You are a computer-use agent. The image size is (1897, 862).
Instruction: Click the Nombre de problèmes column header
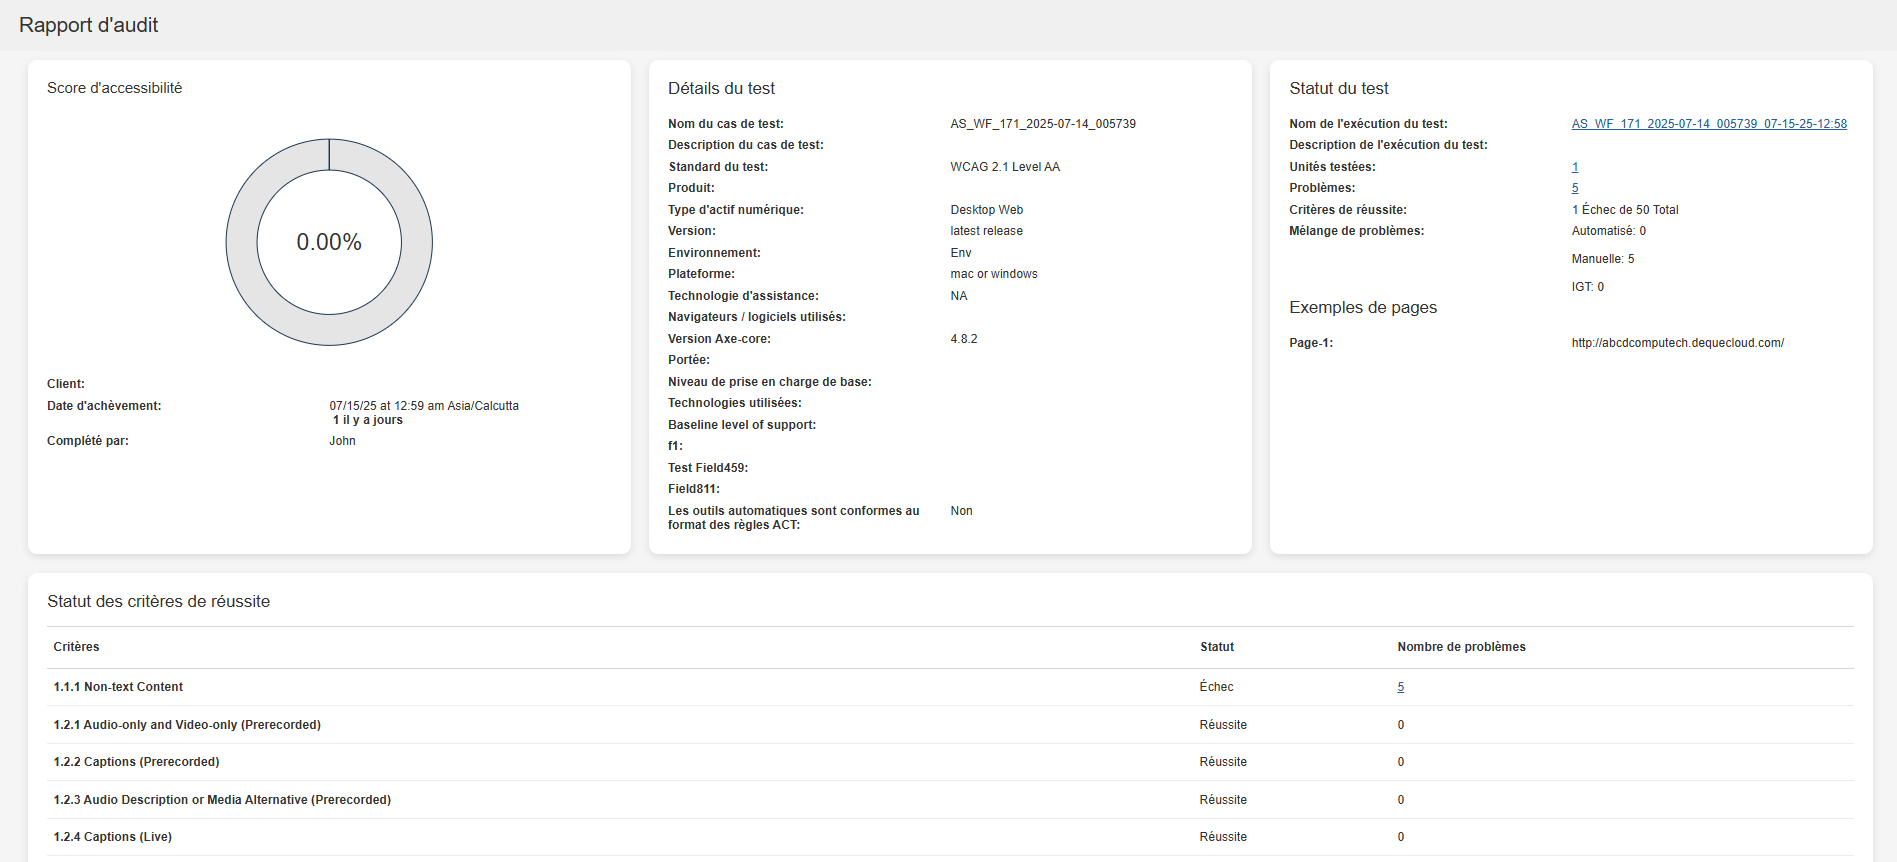pos(1461,647)
